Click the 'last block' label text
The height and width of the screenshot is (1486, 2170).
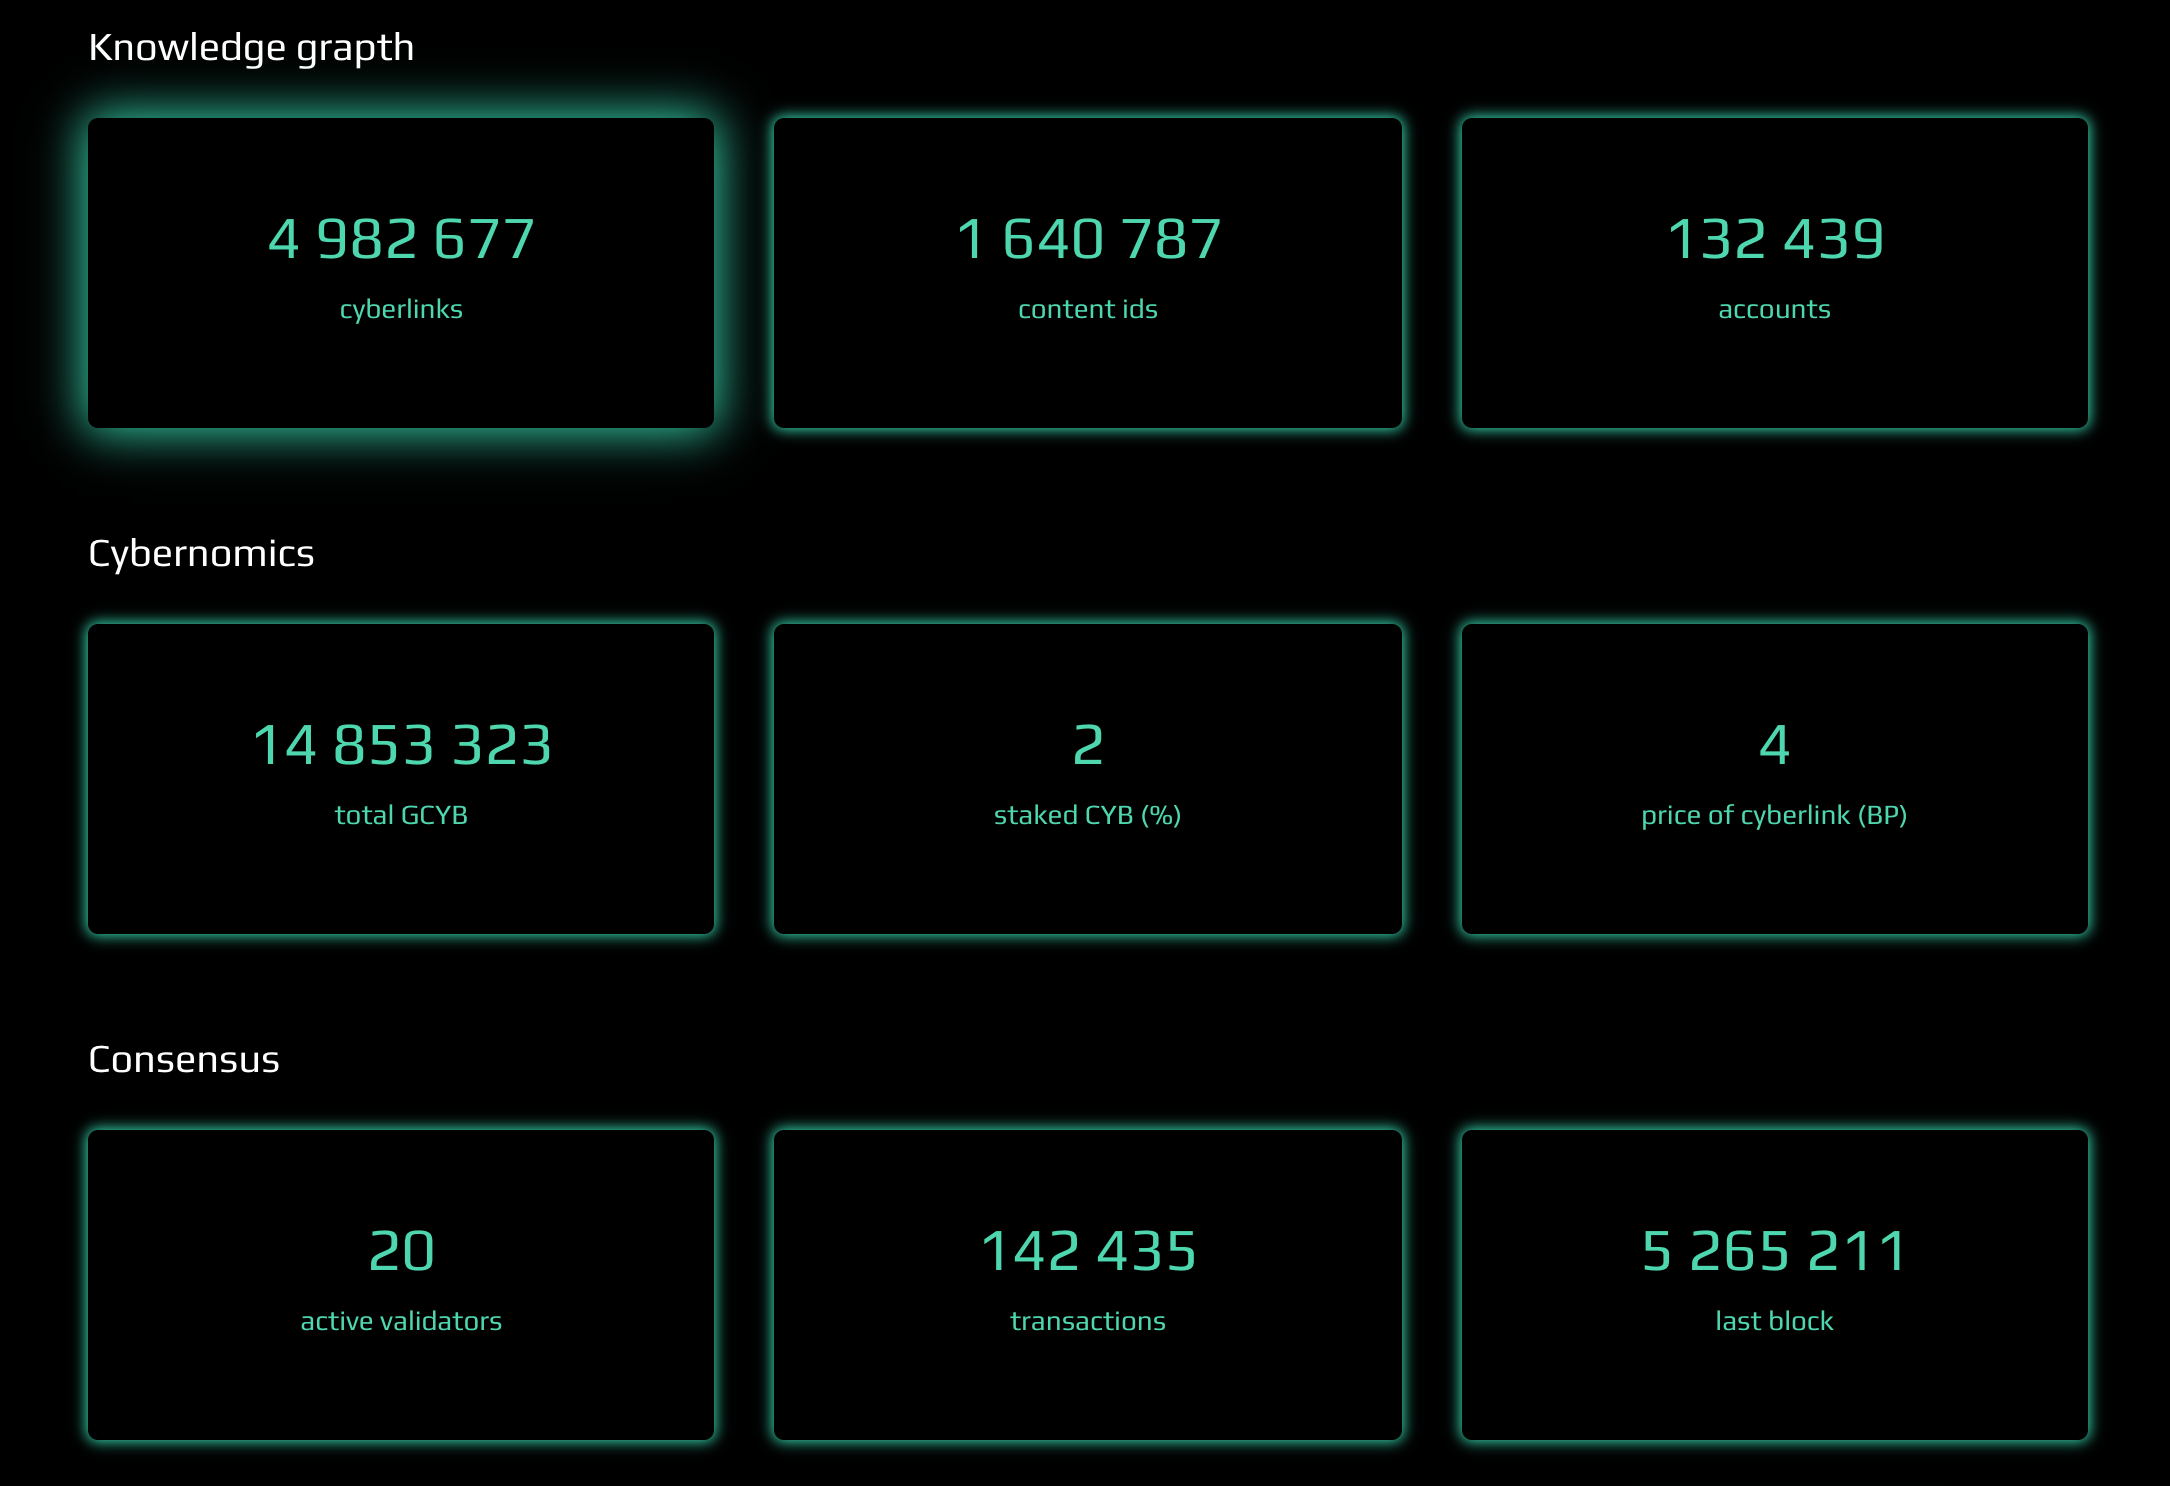tap(1774, 1321)
